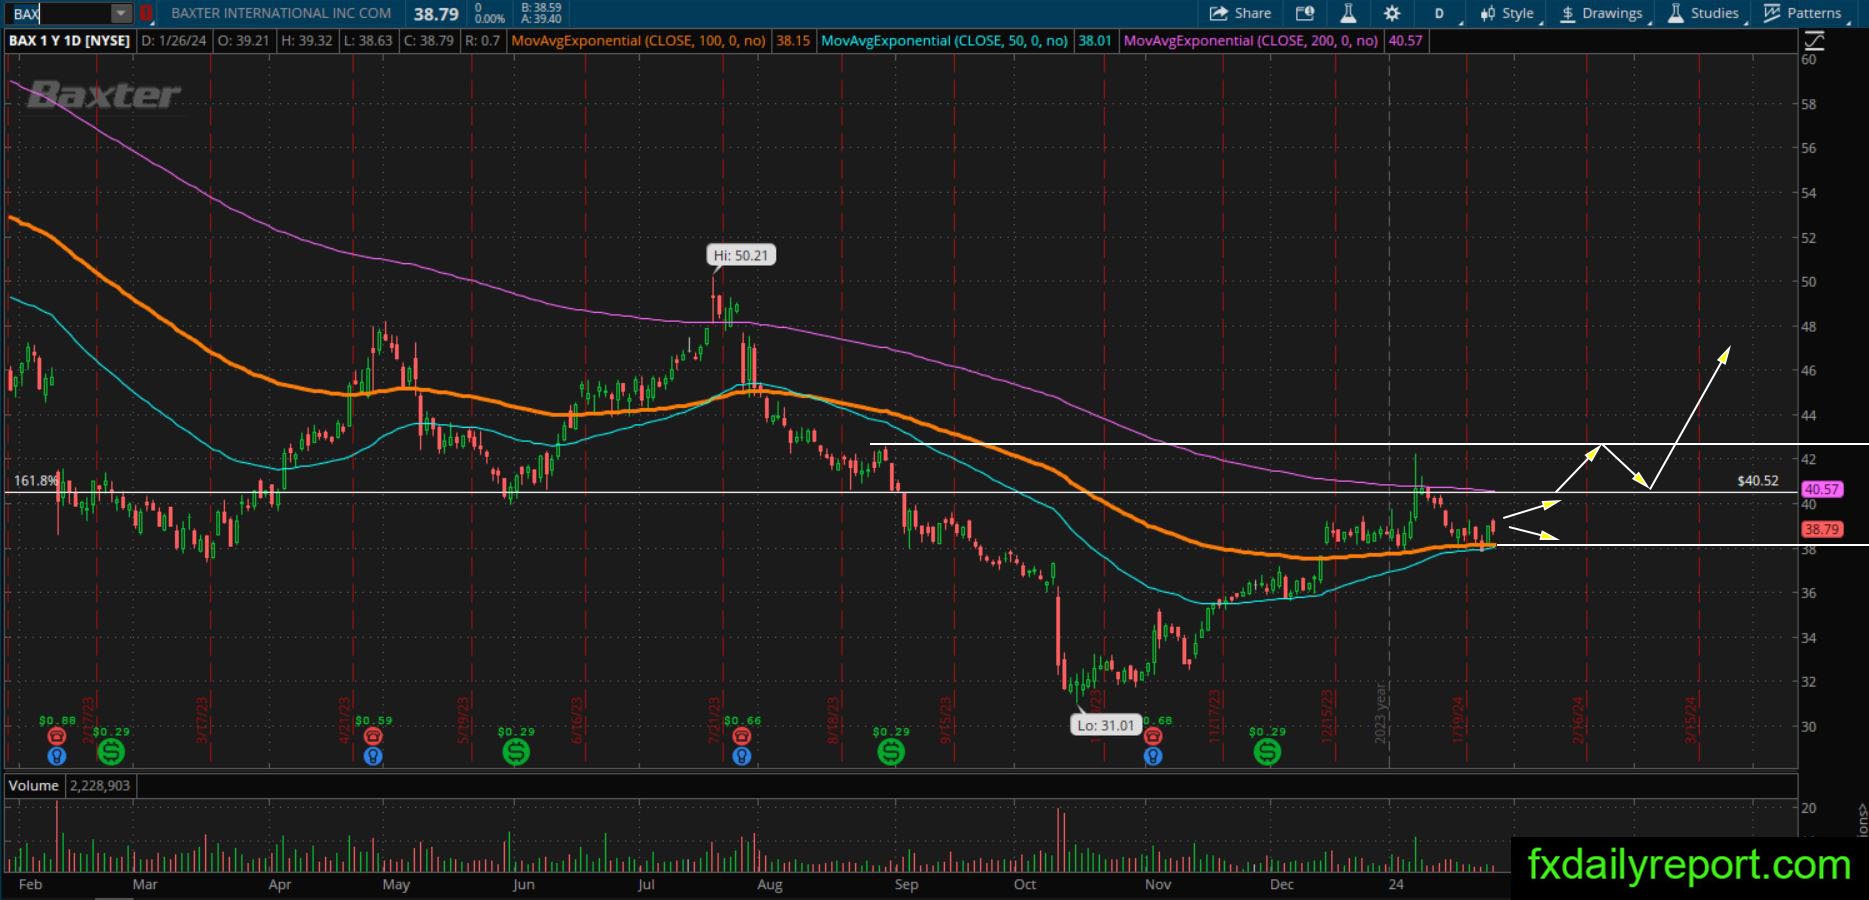Screen dimensions: 1869x900
Task: Click the Volume study label
Action: [34, 786]
